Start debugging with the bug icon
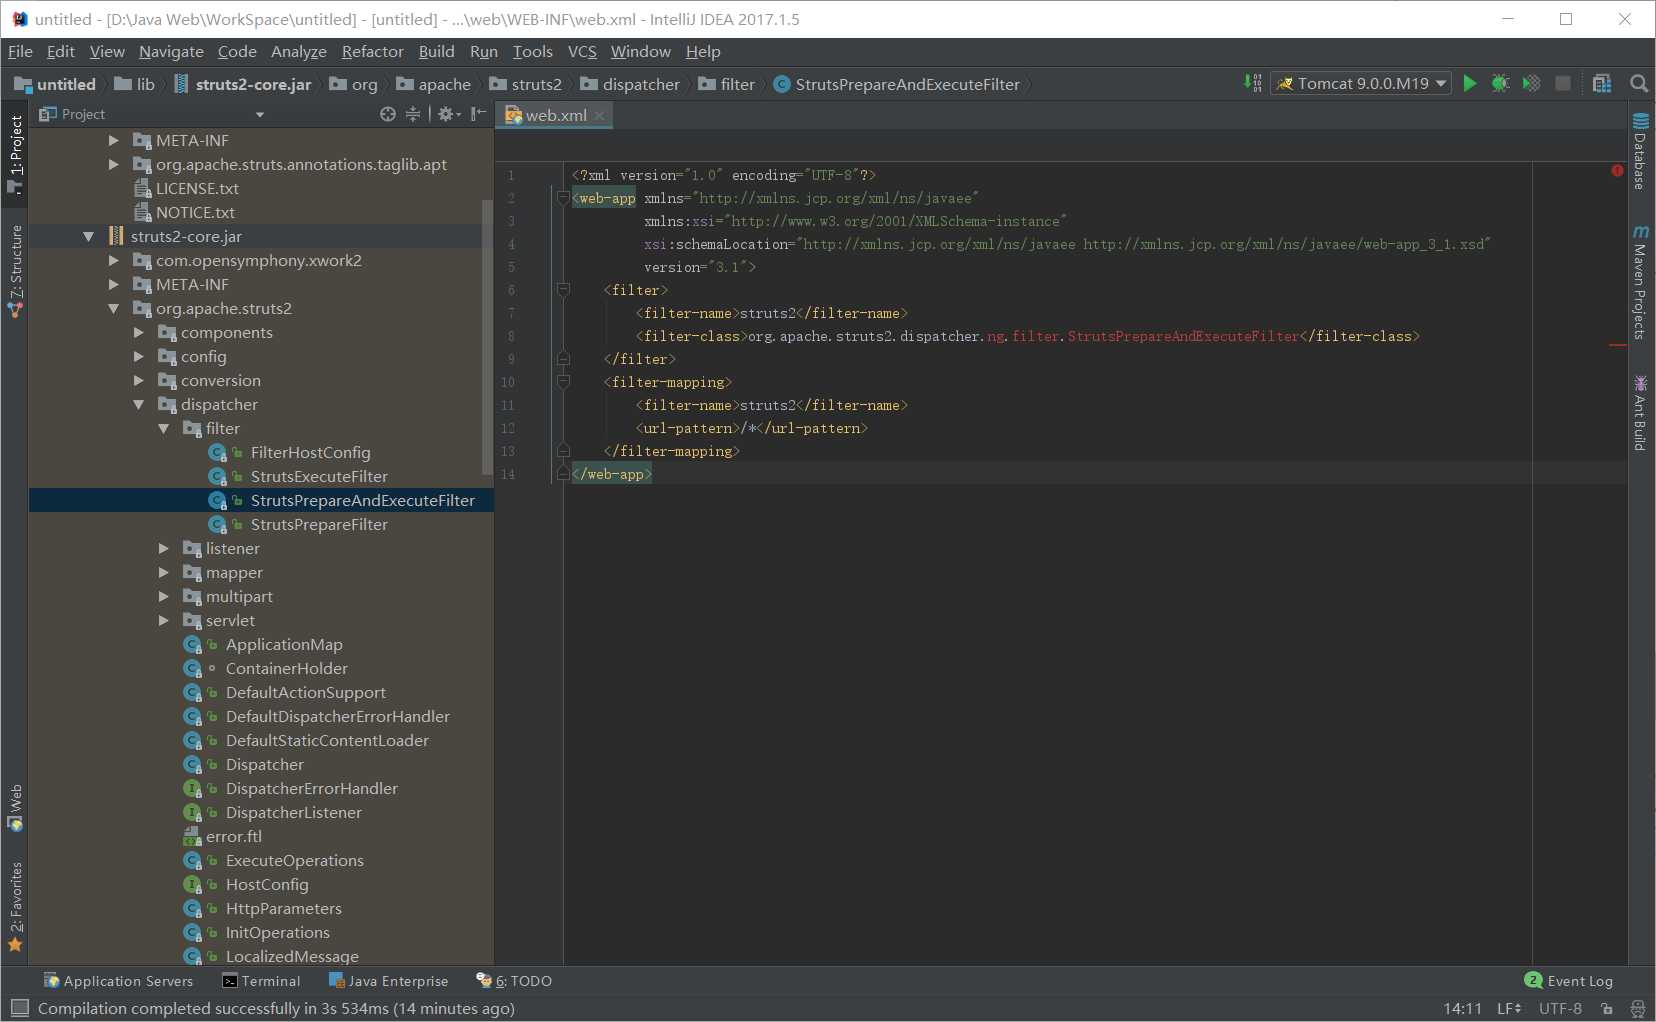Viewport: 1656px width, 1022px height. point(1500,84)
